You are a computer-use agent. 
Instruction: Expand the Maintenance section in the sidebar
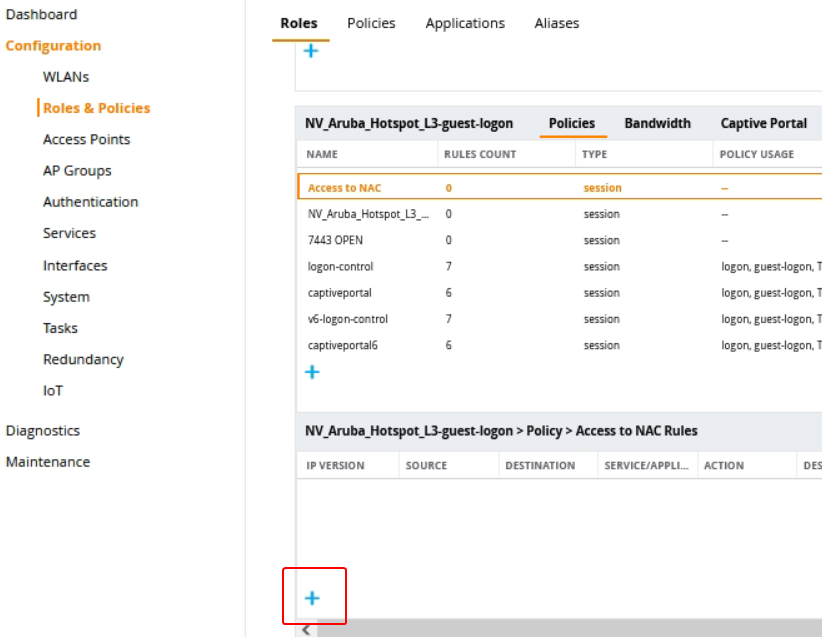point(48,462)
